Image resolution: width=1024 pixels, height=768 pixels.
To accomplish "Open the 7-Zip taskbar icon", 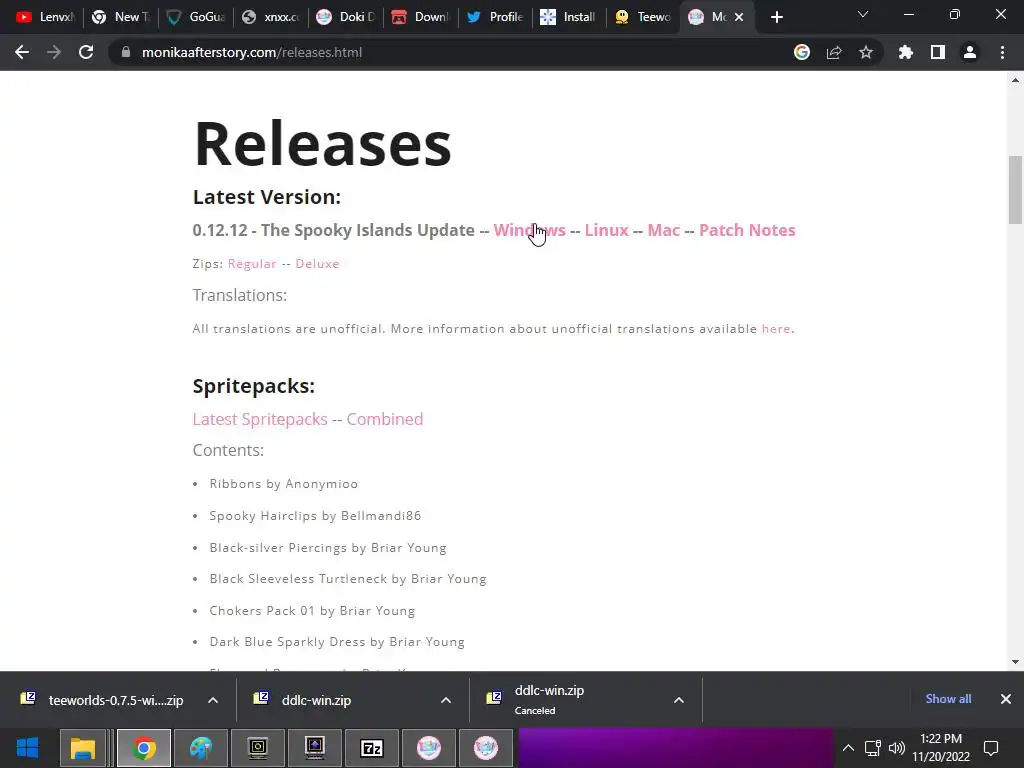I will pos(372,748).
